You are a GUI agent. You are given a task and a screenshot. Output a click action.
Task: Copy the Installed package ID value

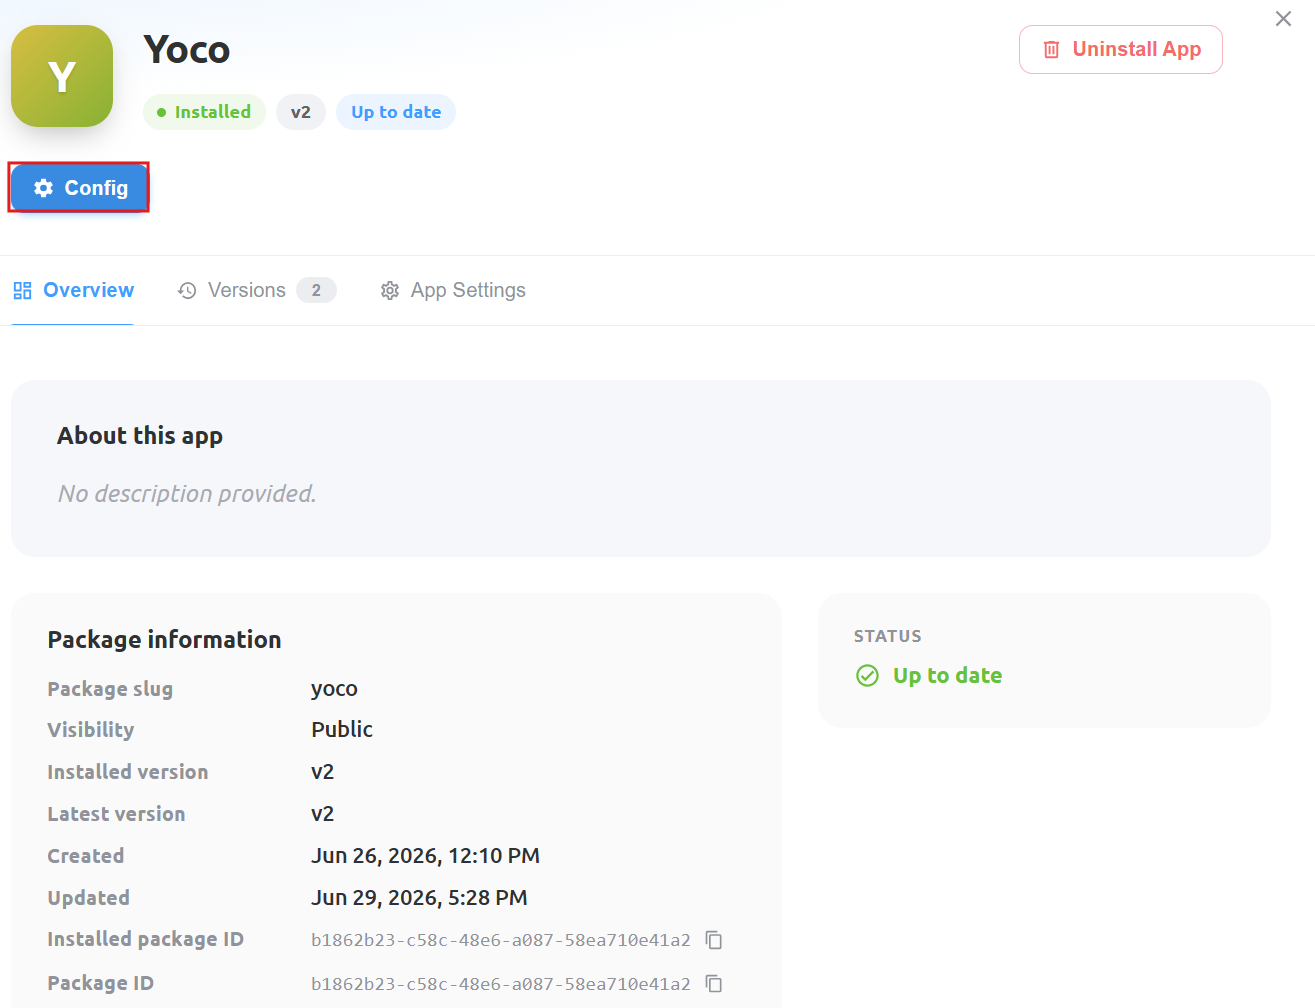point(714,940)
